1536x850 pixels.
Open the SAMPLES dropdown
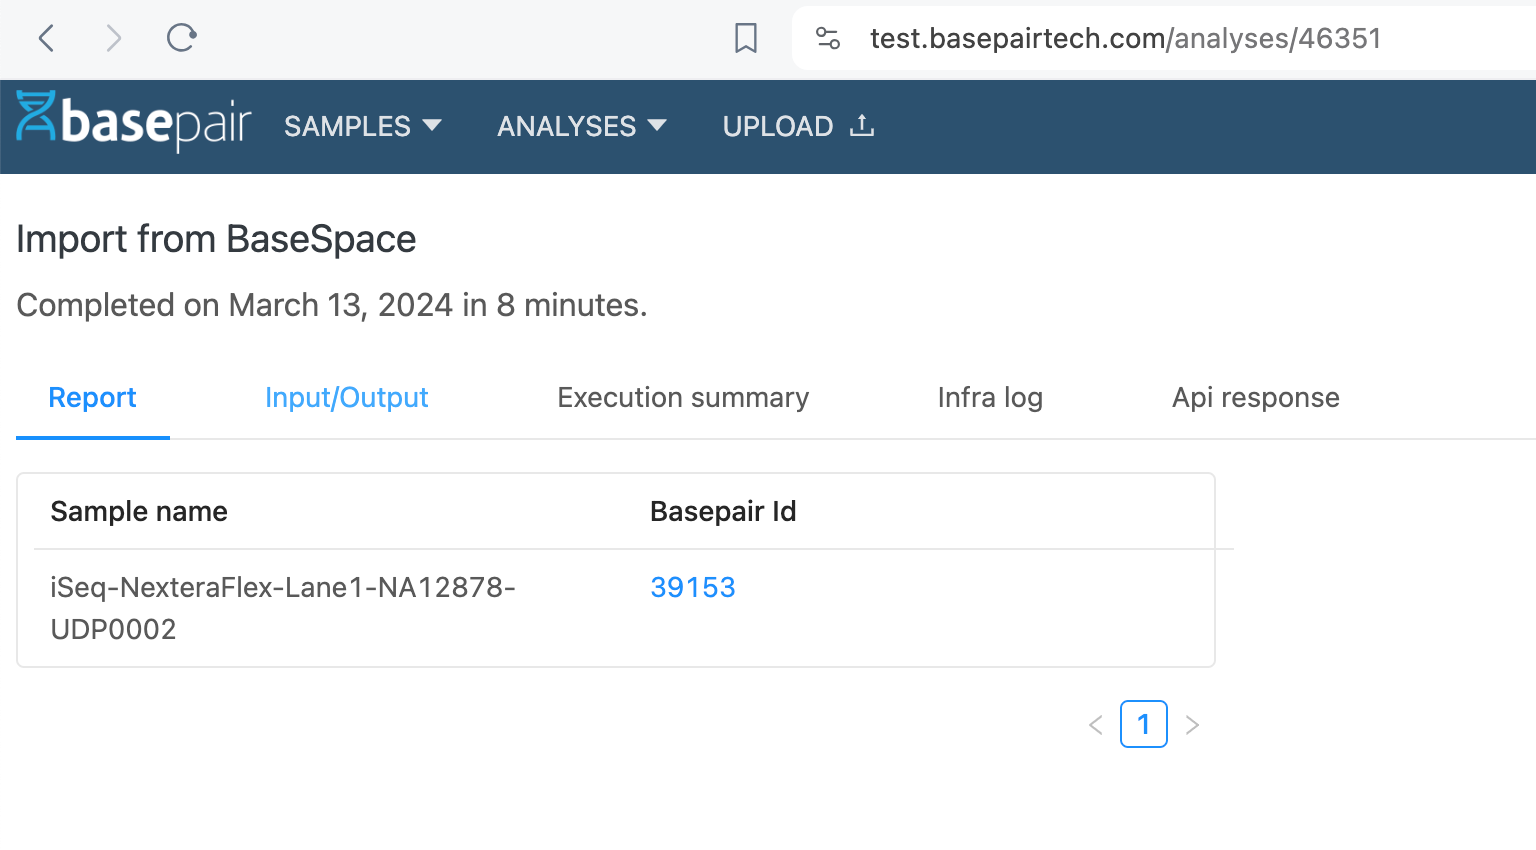(x=348, y=126)
